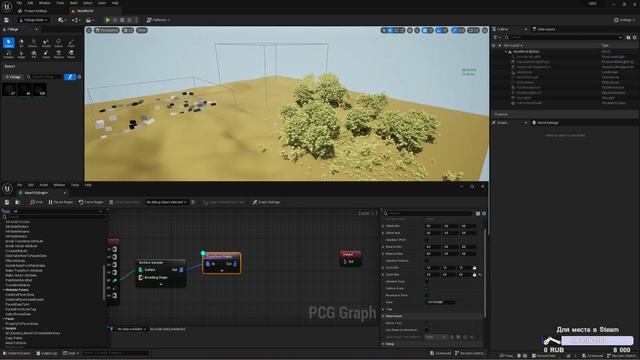Toggle the Recompute Seed checkbox
Screen dimensions: 640x360
[x=427, y=295]
